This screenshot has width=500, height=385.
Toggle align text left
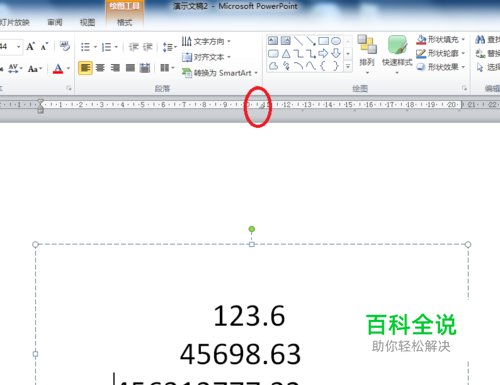pyautogui.click(x=85, y=68)
